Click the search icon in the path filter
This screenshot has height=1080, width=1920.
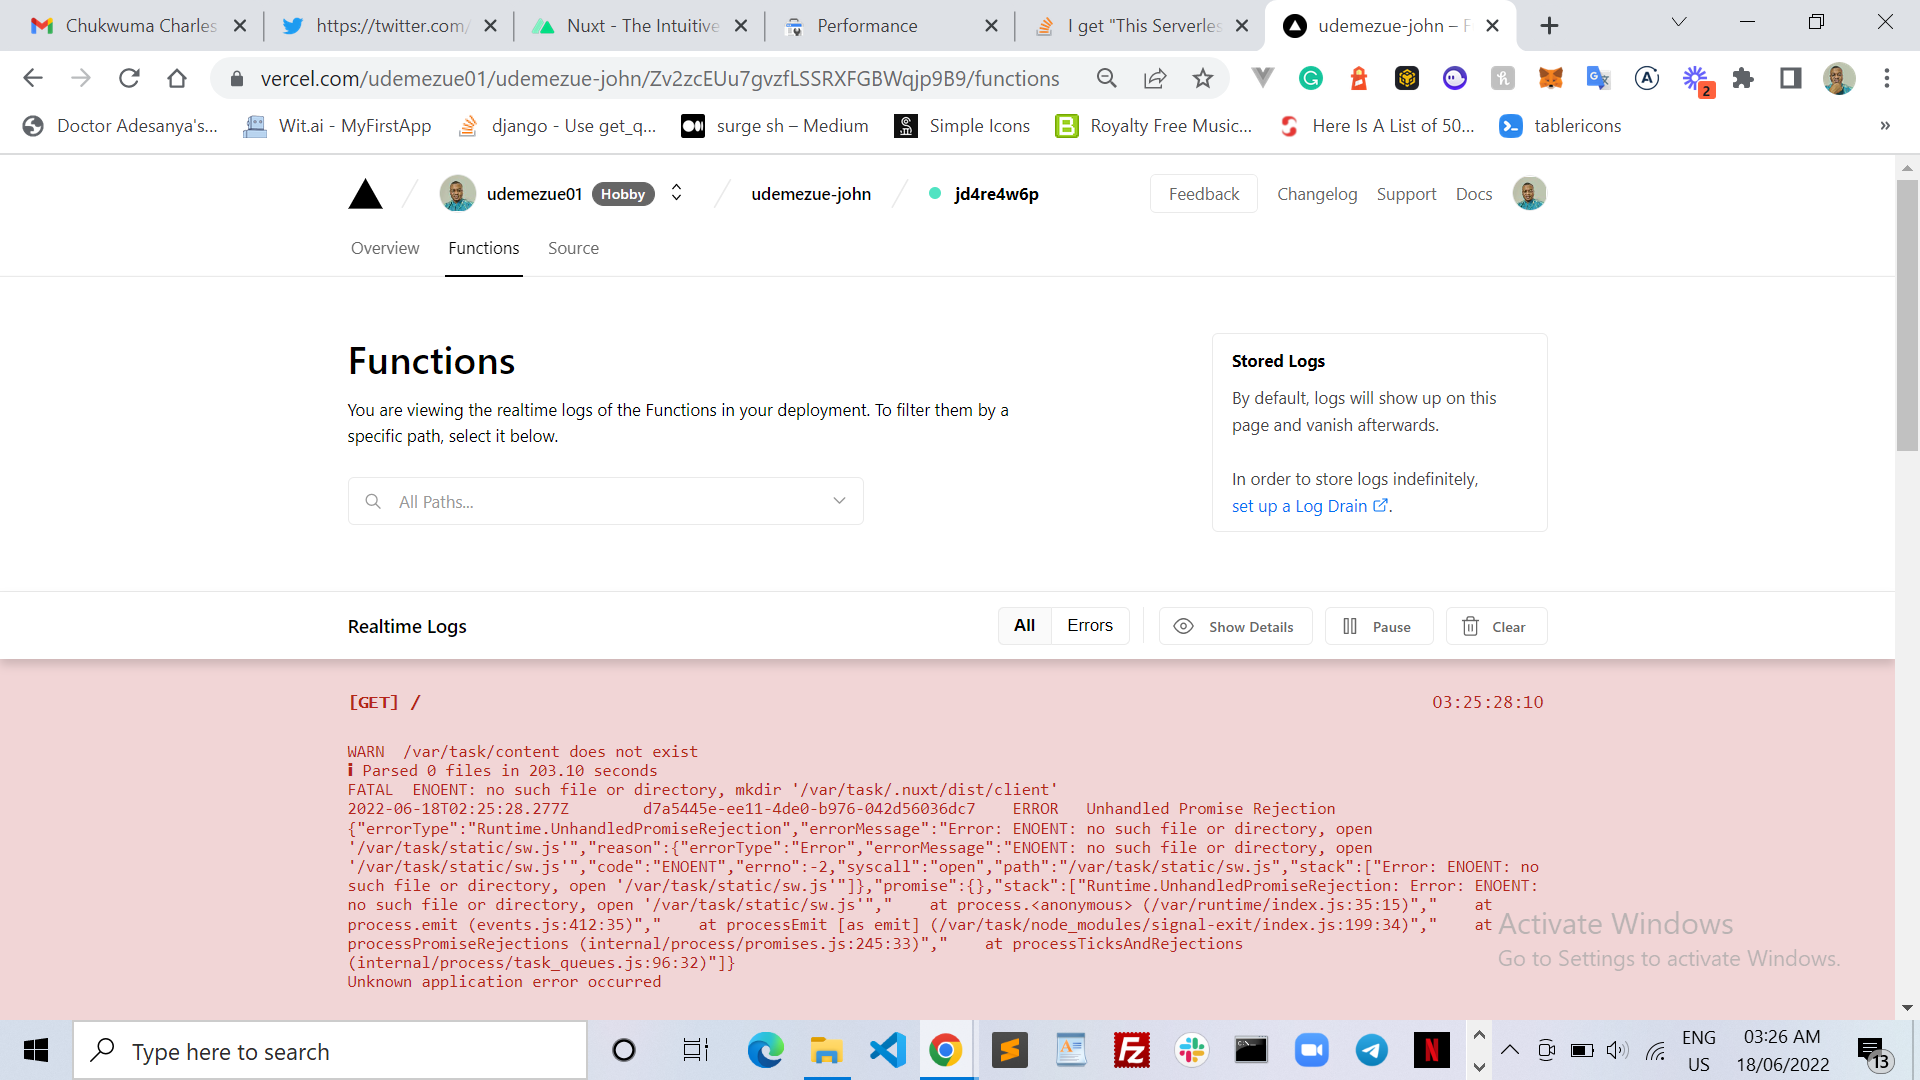click(x=373, y=501)
